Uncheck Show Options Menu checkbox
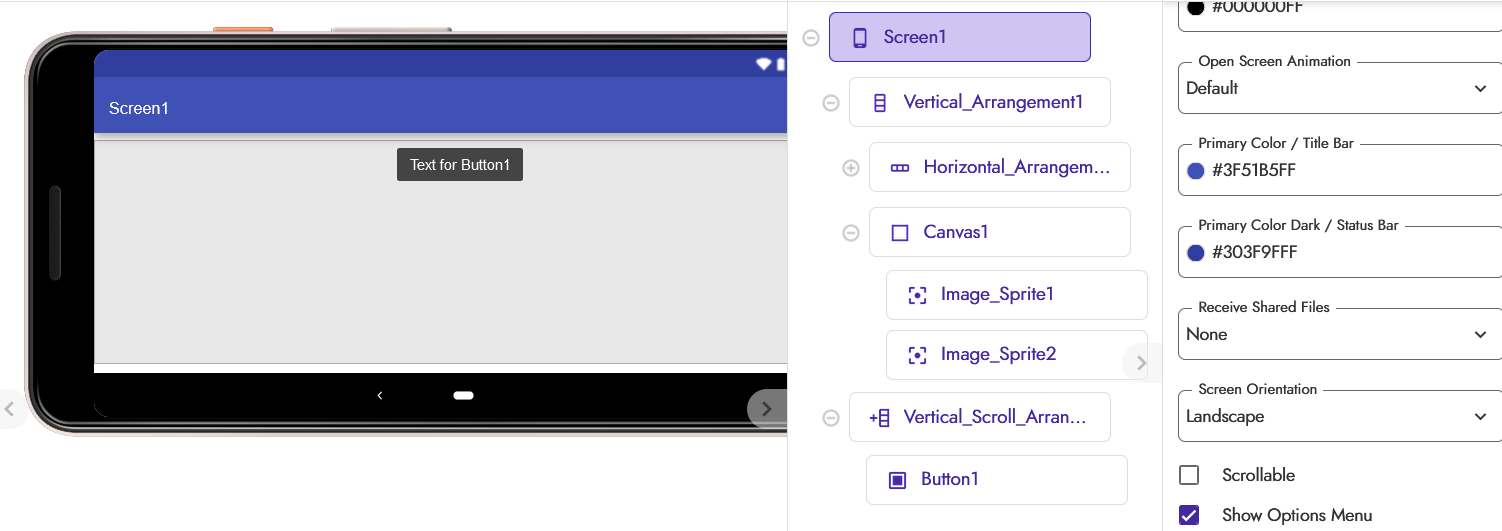 (x=1189, y=515)
